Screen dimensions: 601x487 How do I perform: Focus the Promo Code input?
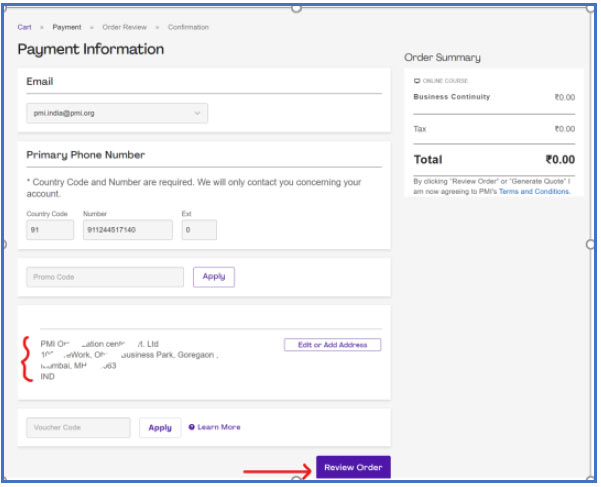(105, 277)
